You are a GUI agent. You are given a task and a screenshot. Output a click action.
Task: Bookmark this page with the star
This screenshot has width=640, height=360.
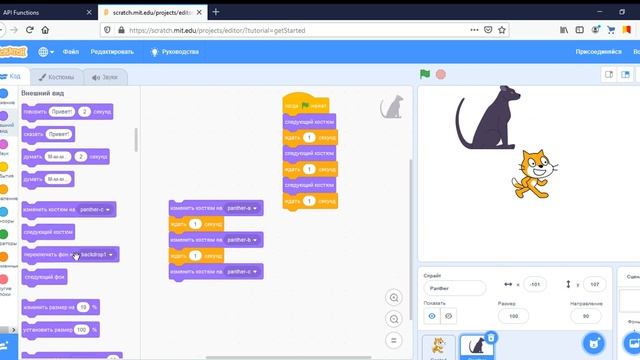tap(502, 30)
